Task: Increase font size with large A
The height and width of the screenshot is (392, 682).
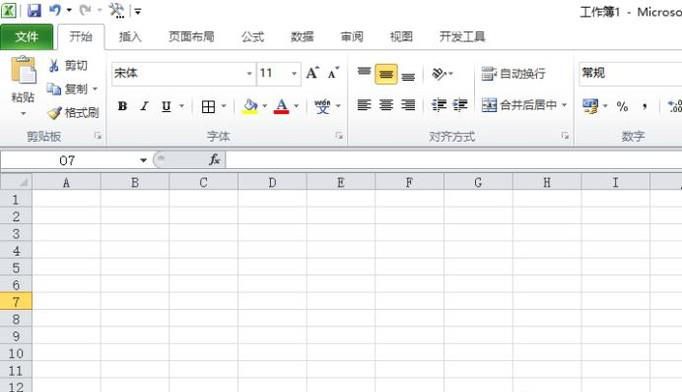Action: pos(312,73)
